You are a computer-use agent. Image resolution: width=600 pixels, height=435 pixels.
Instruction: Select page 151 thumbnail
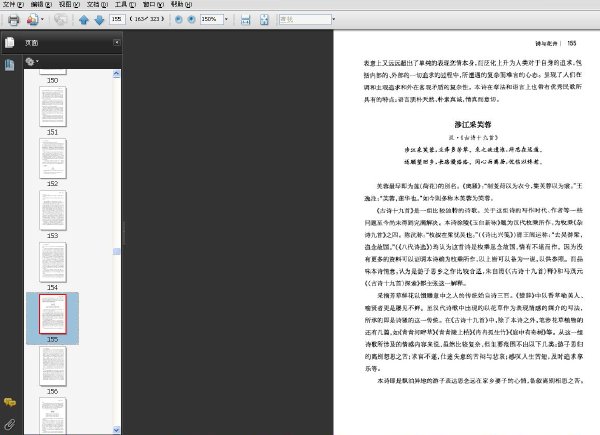coord(53,107)
